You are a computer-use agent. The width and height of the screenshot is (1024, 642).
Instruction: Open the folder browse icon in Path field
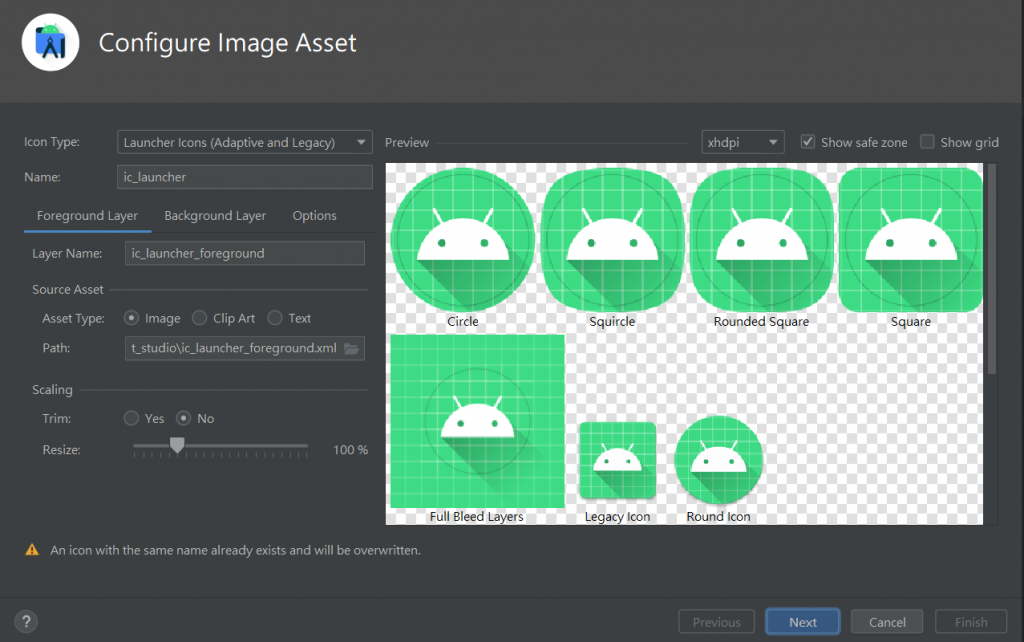point(351,349)
